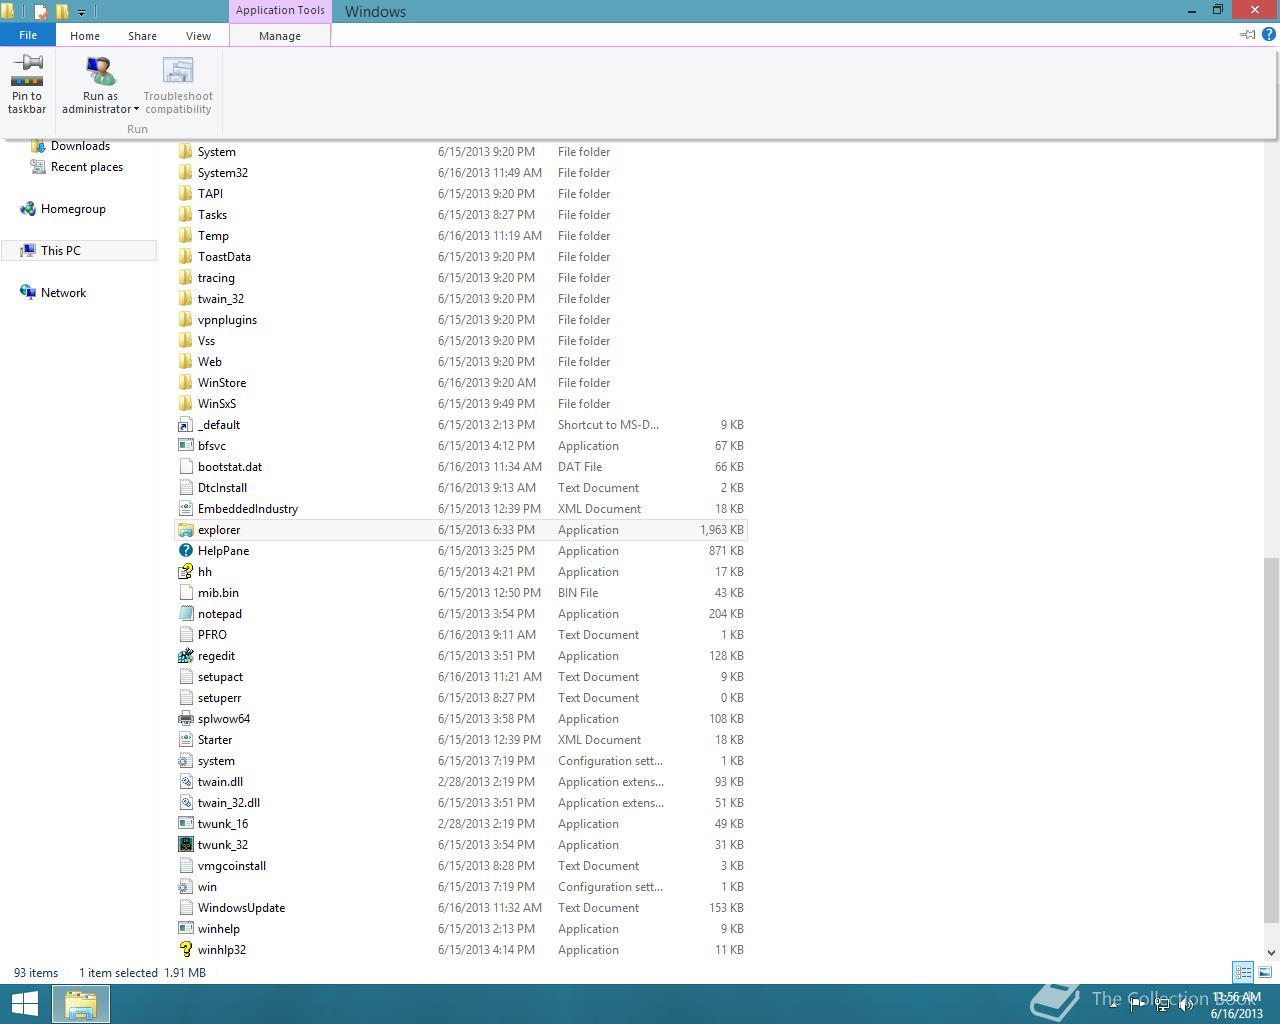Pin the ribbon open toggle

(x=1247, y=34)
